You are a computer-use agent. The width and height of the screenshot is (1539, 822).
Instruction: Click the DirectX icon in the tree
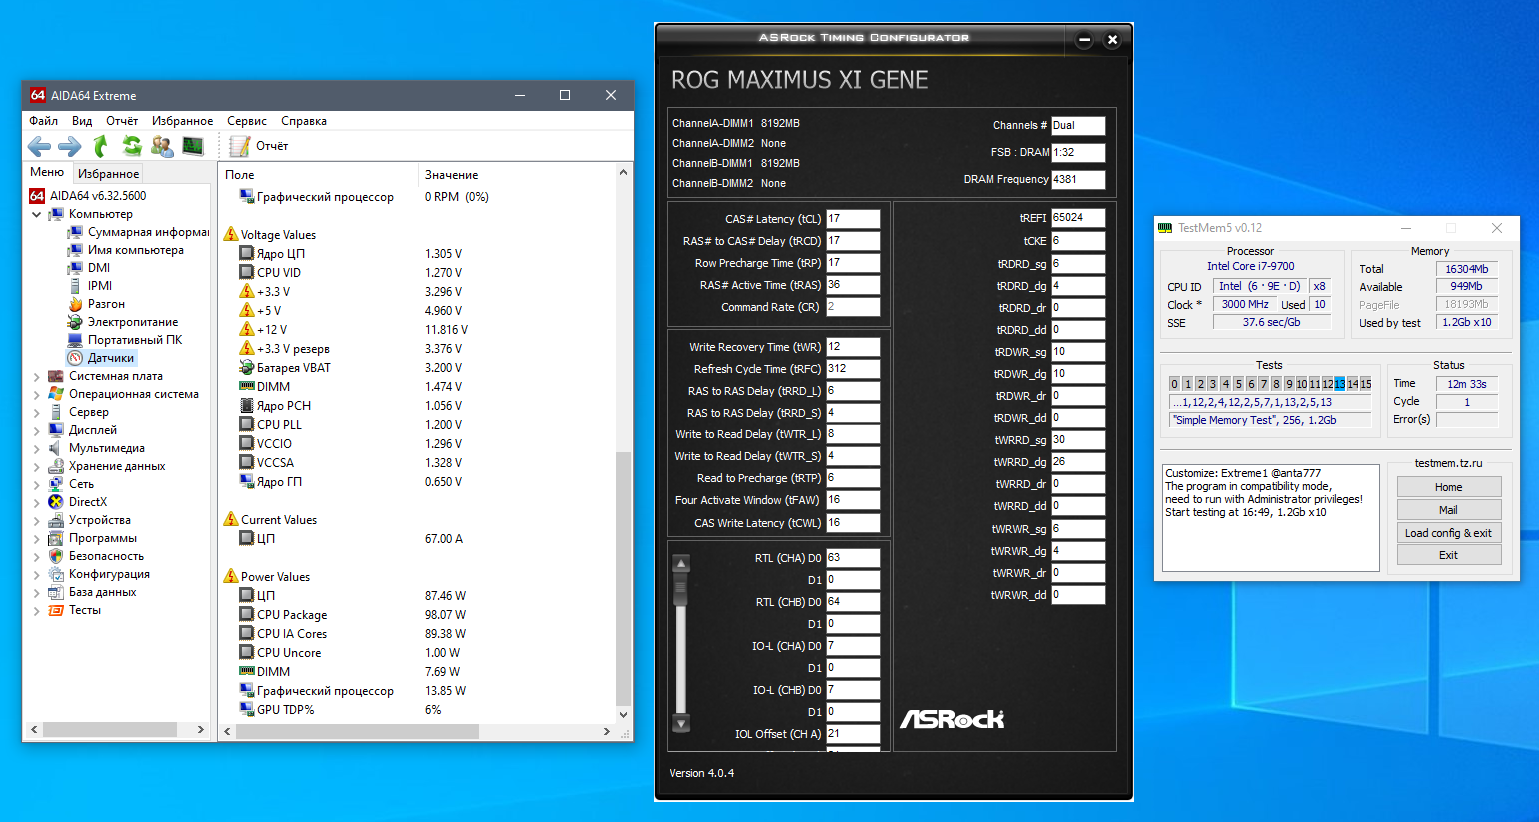56,502
